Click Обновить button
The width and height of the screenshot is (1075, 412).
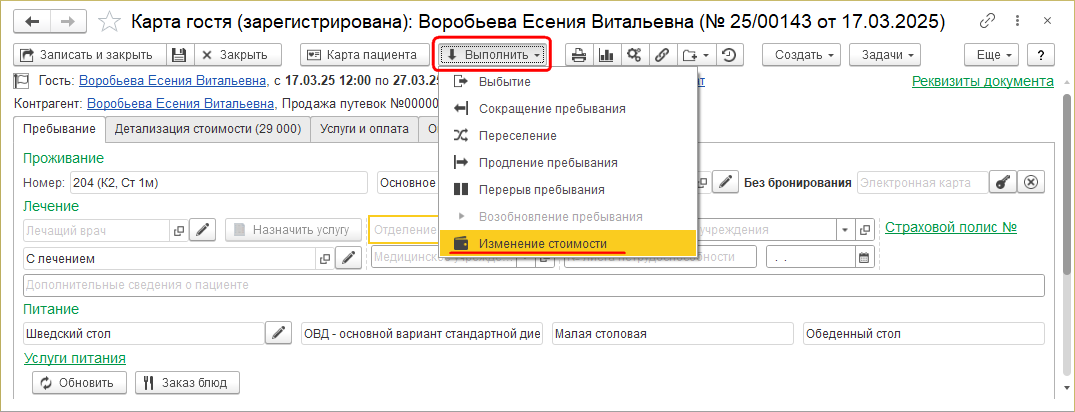(x=79, y=383)
